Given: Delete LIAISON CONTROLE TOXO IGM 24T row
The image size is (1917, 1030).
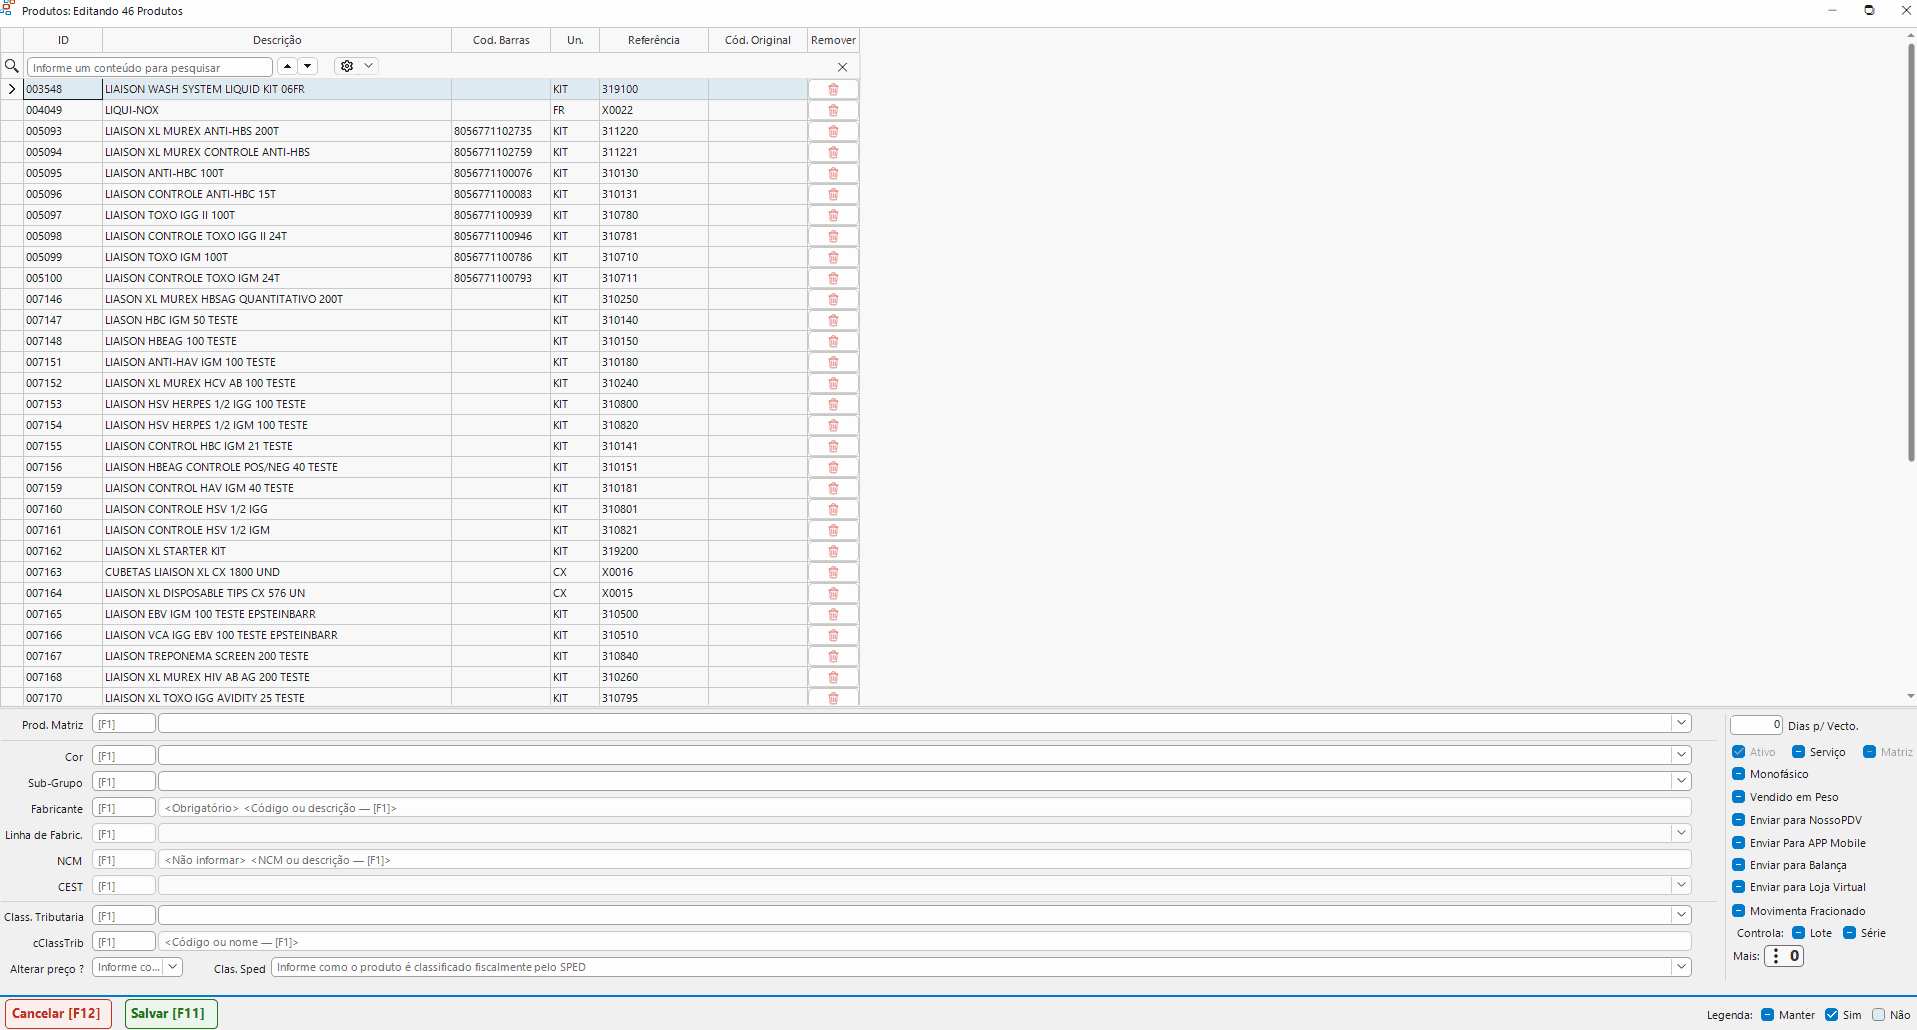Looking at the screenshot, I should 833,278.
